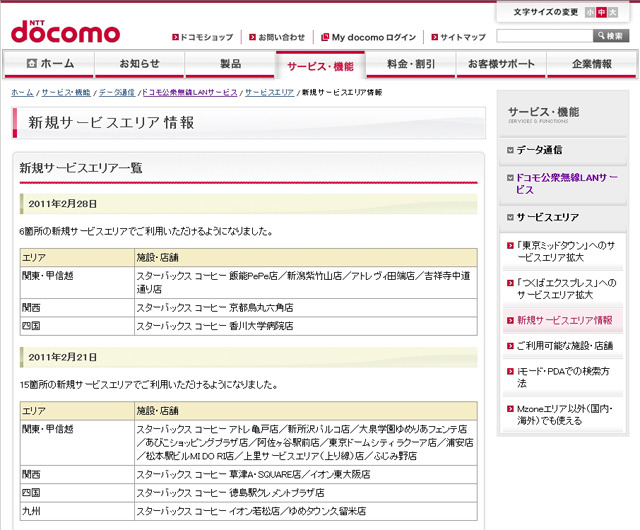Screen dimensions: 640x530
Task: Click the 香川大学病院店 table cell
Action: pos(306,326)
